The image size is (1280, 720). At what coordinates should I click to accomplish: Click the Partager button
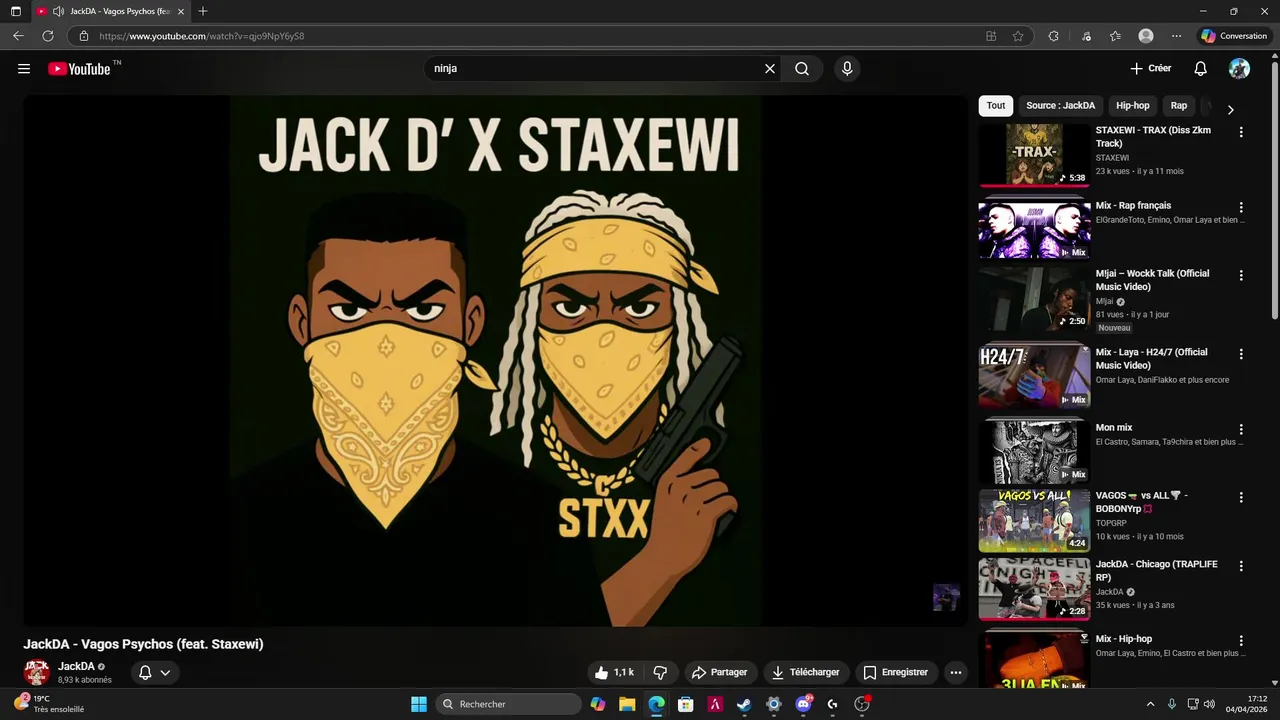point(720,672)
